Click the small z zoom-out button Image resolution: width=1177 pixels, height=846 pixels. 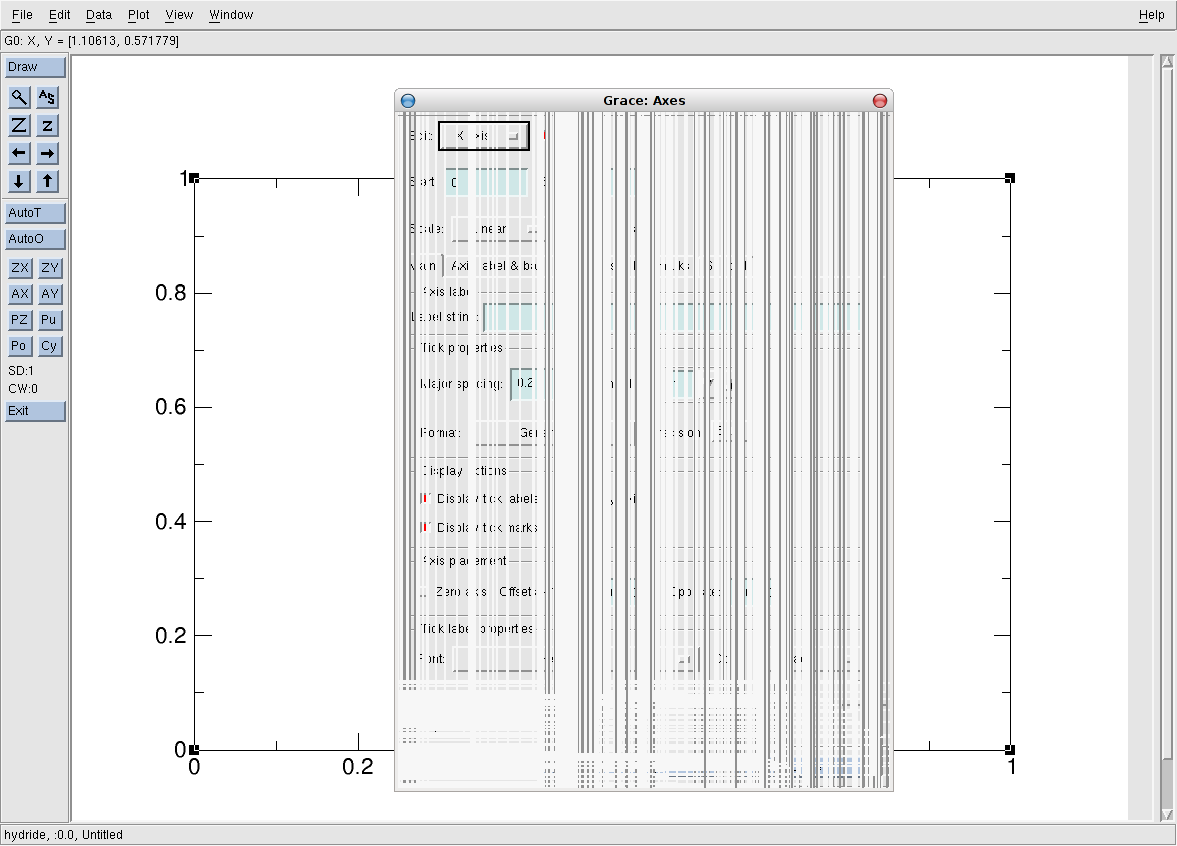click(x=48, y=125)
